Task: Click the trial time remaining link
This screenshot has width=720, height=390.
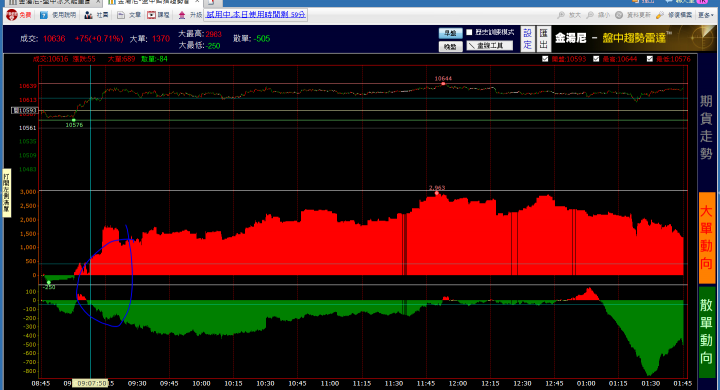Action: [x=255, y=15]
